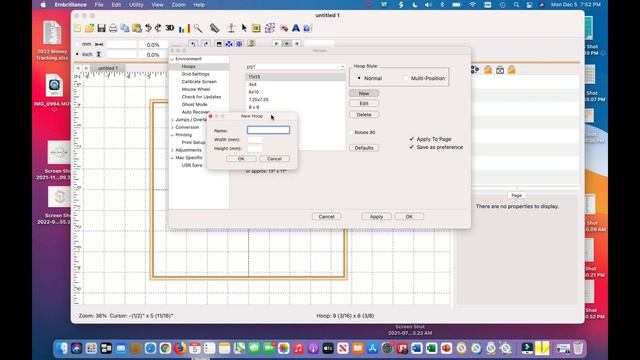Viewport: 640px width, 360px height.
Task: Save with the floppy disk icon
Action: click(101, 28)
